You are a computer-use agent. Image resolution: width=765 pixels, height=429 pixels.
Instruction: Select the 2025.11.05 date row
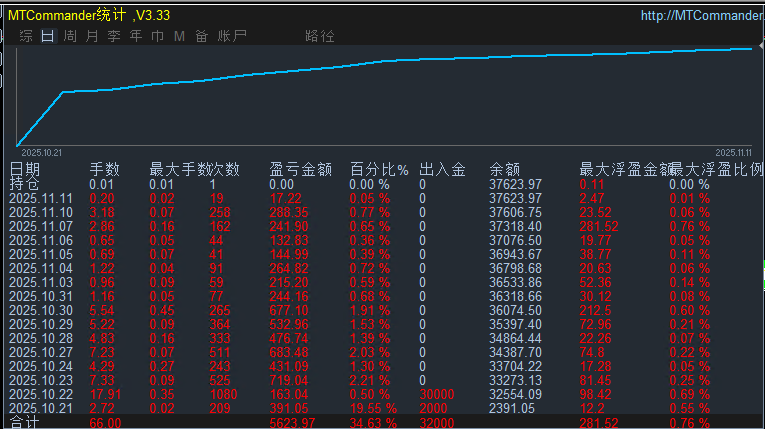pos(41,255)
